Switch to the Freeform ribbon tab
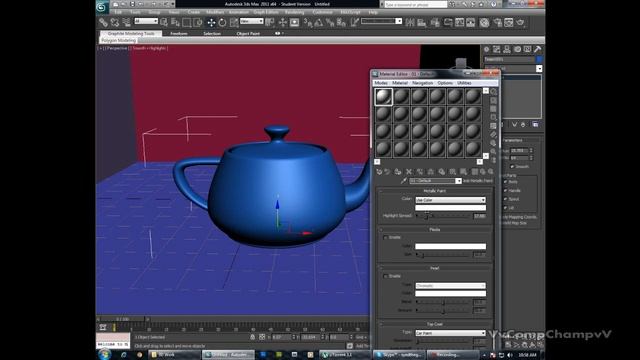Image resolution: width=640 pixels, height=360 pixels. coord(179,33)
